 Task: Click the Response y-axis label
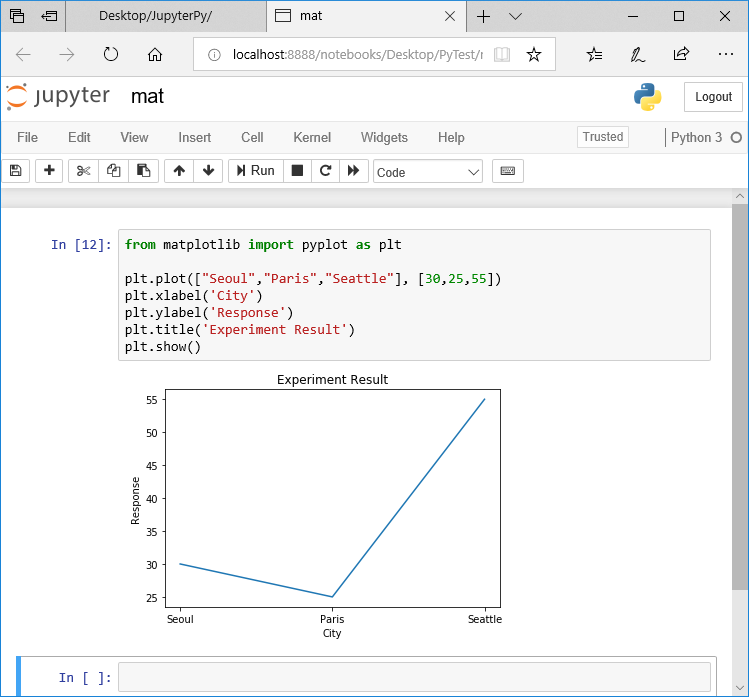[x=135, y=501]
